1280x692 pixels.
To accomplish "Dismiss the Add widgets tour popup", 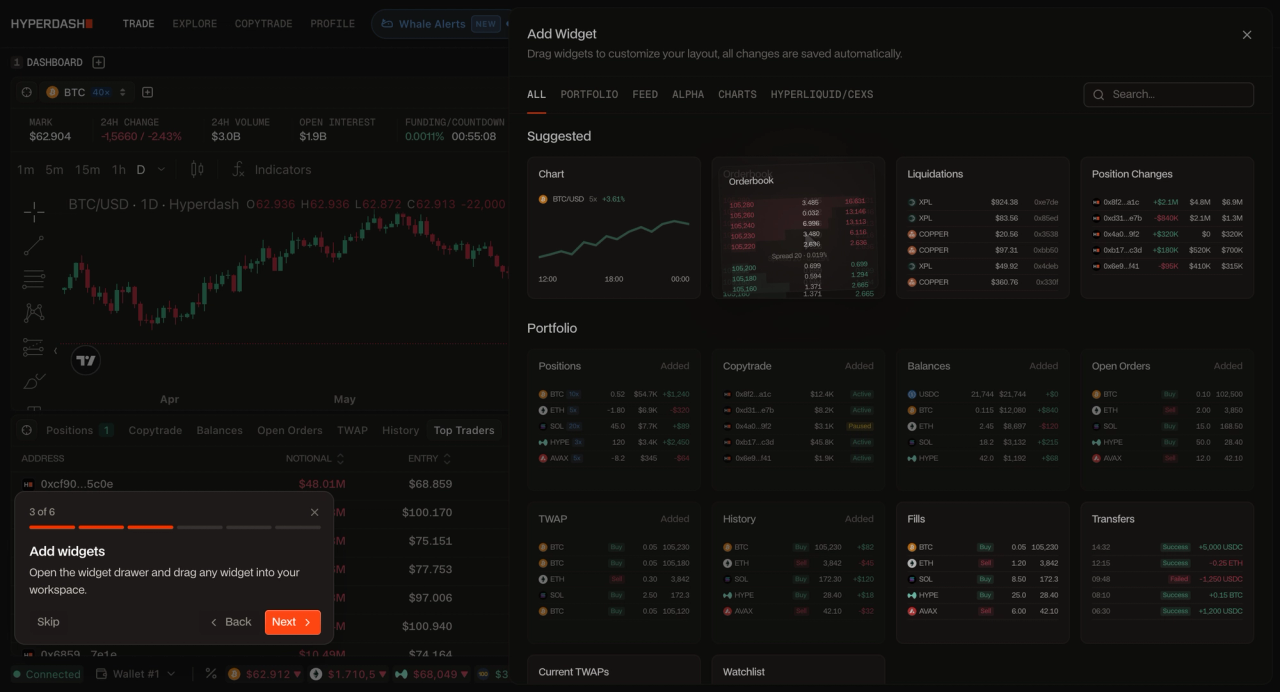I will (314, 512).
